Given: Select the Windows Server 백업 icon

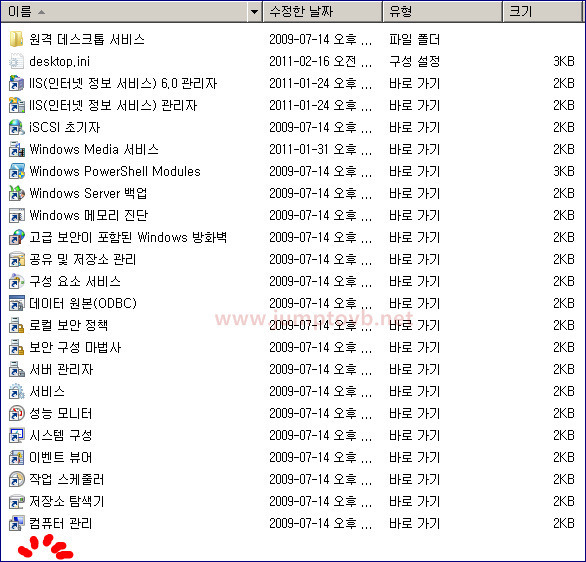Looking at the screenshot, I should pos(16,194).
